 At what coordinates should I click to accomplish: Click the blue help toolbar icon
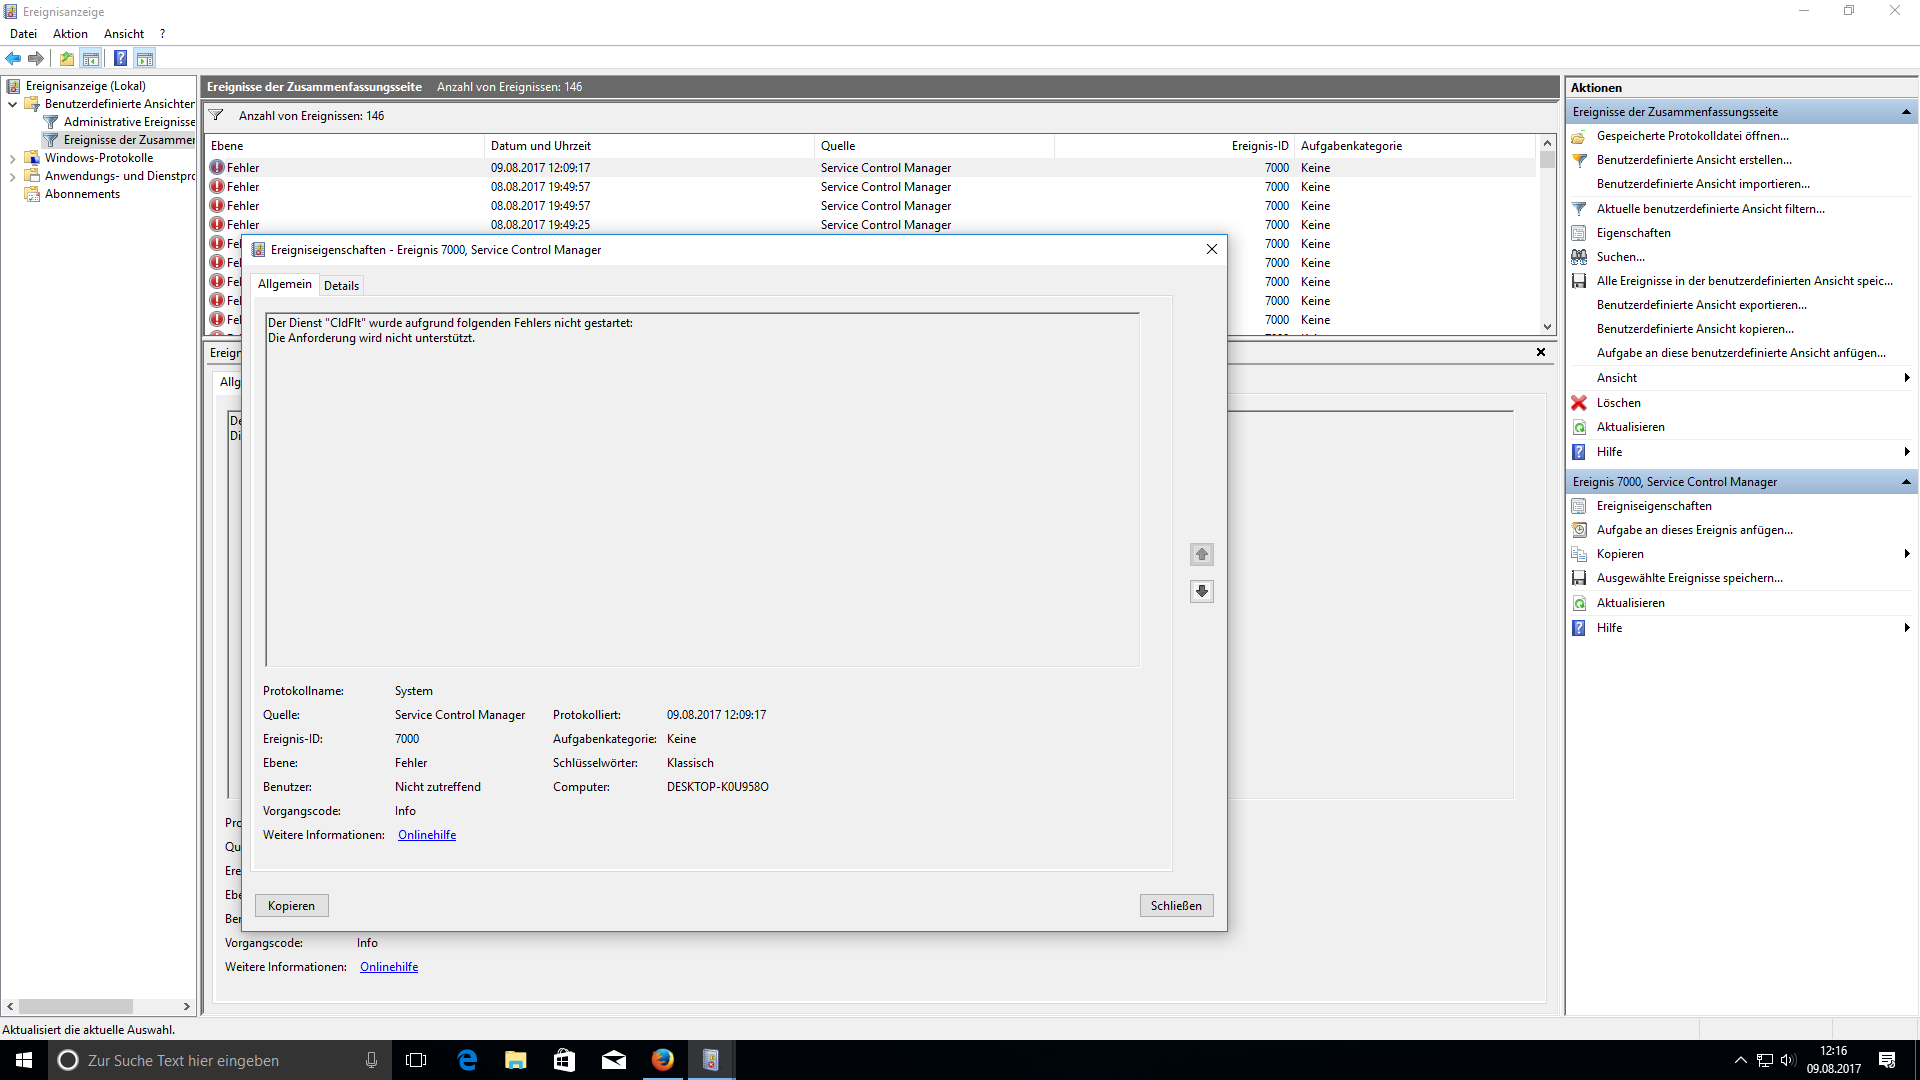120,58
